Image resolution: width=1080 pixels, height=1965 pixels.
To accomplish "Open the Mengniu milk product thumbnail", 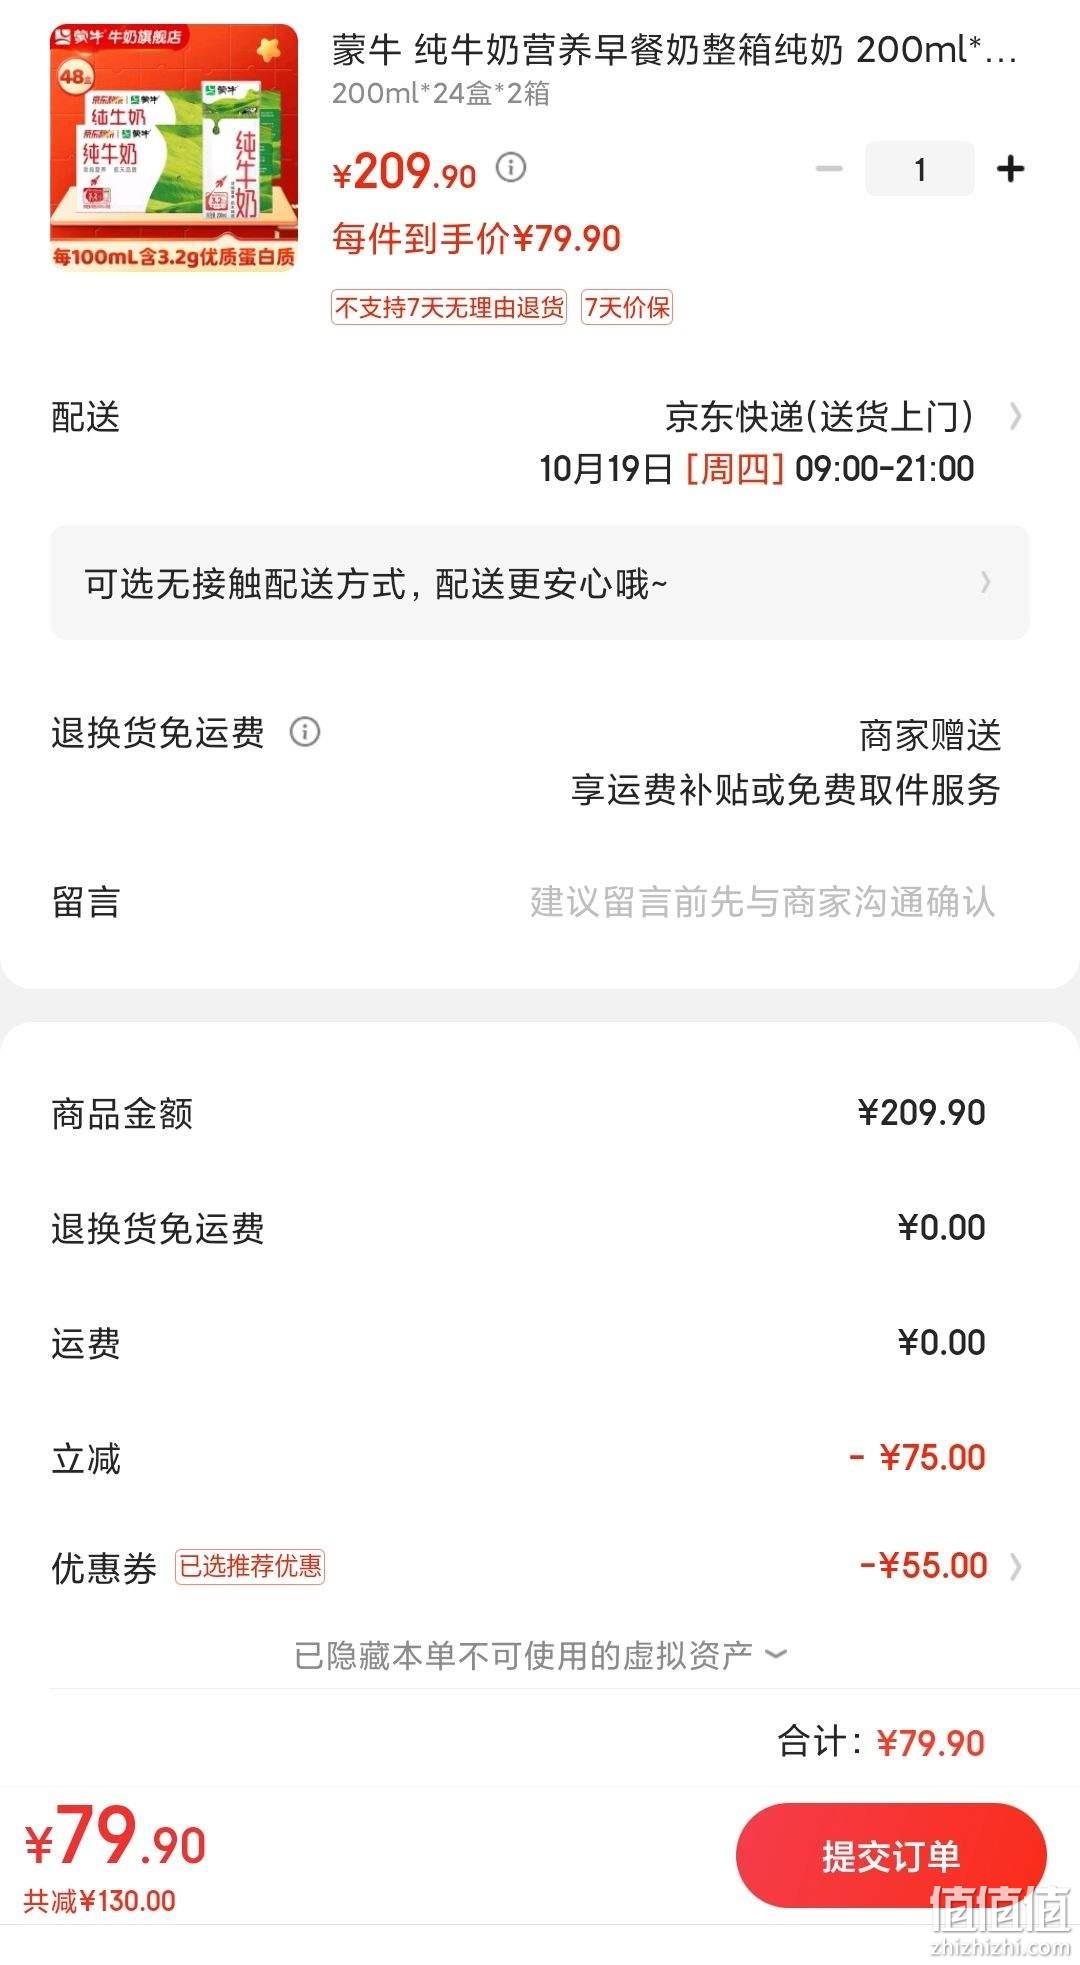I will click(174, 147).
